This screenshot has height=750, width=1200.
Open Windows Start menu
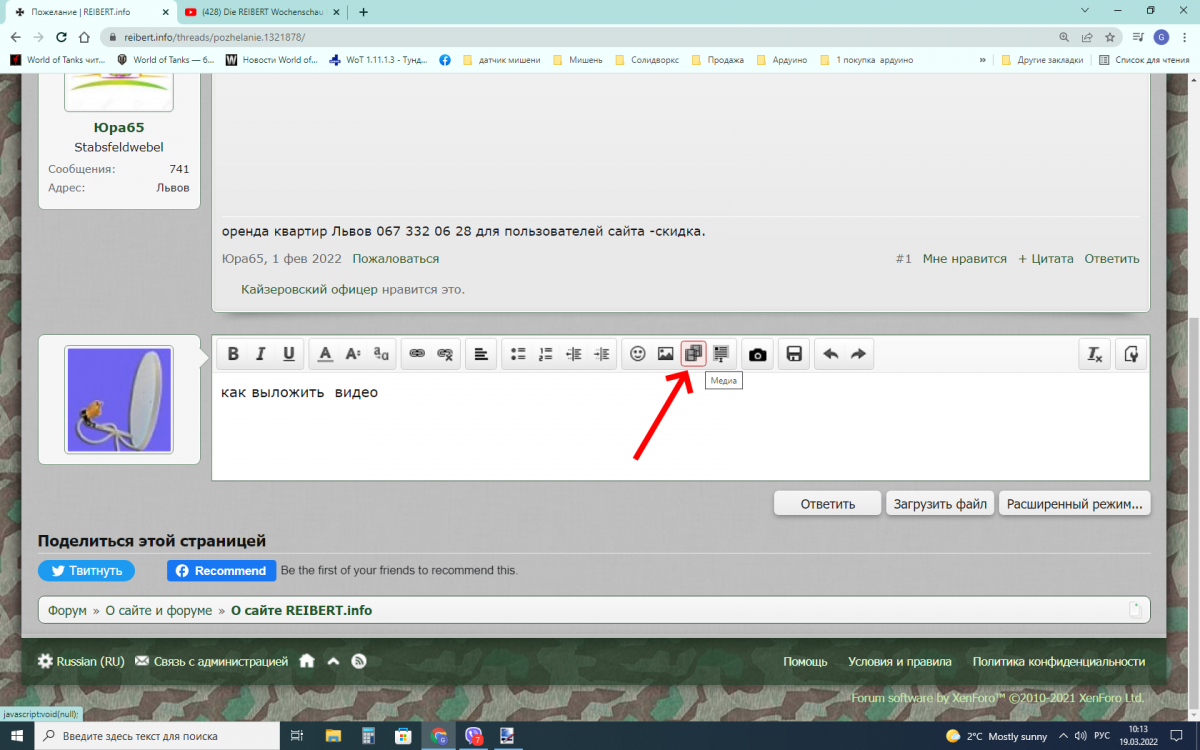(x=17, y=736)
